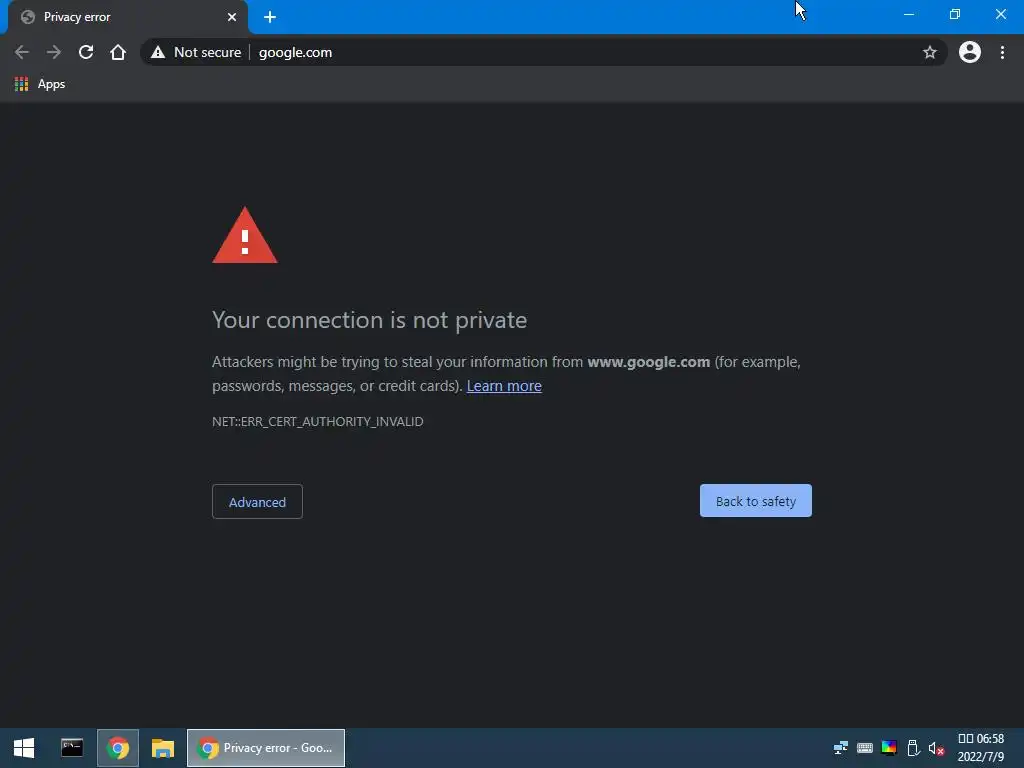Click the USB device tray icon
Viewport: 1024px width, 768px height.
coord(913,748)
